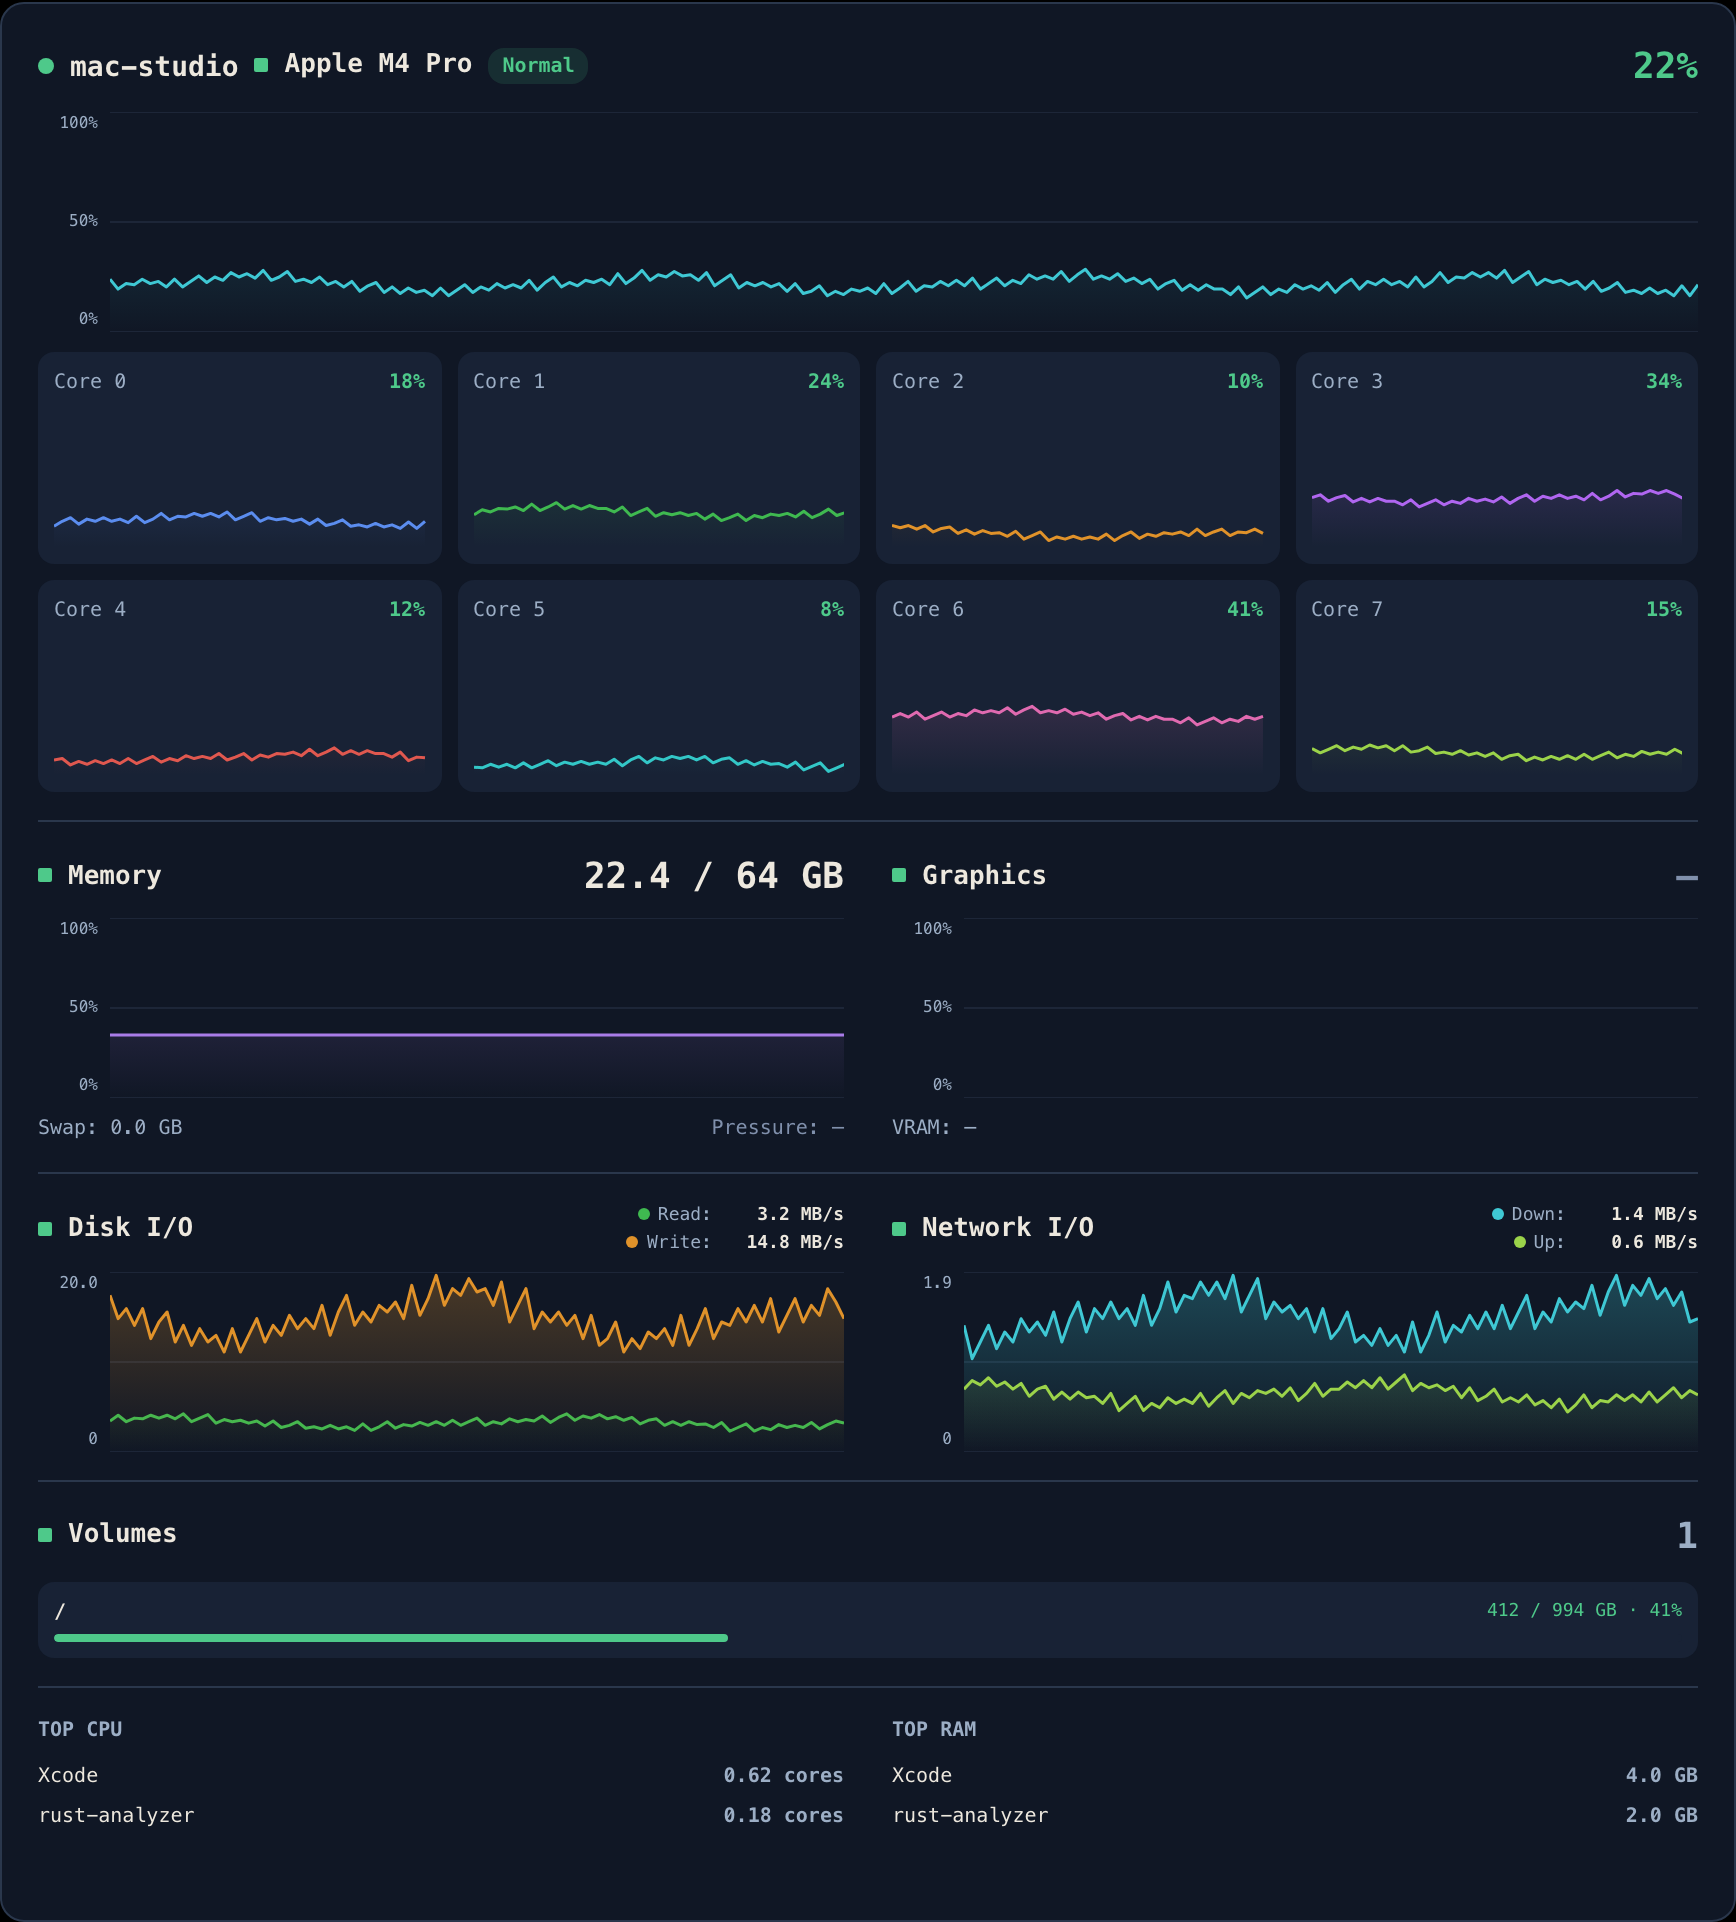Select Xcode in the TOP CPU list

(68, 1775)
